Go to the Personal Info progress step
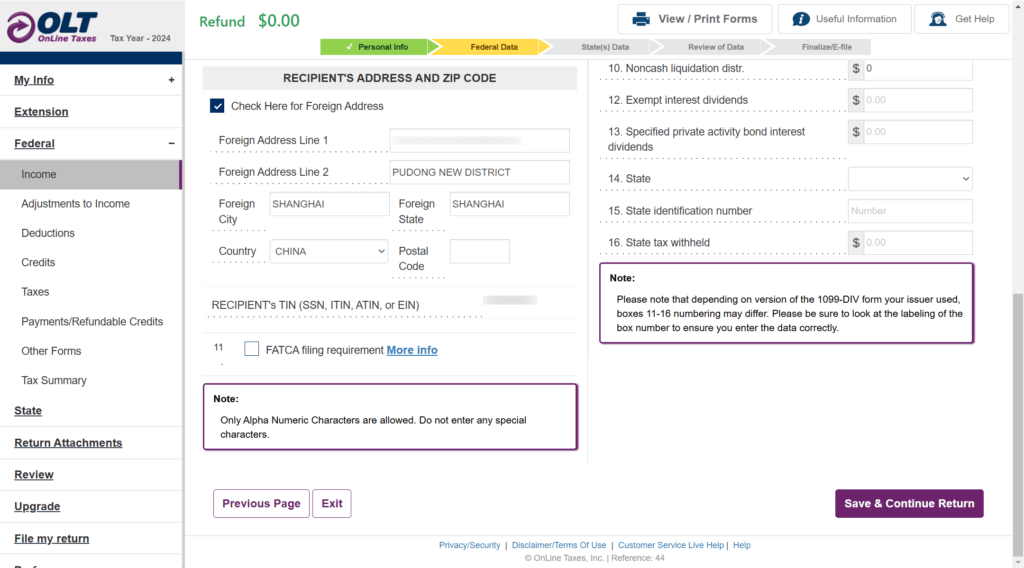1024x568 pixels. coord(377,47)
